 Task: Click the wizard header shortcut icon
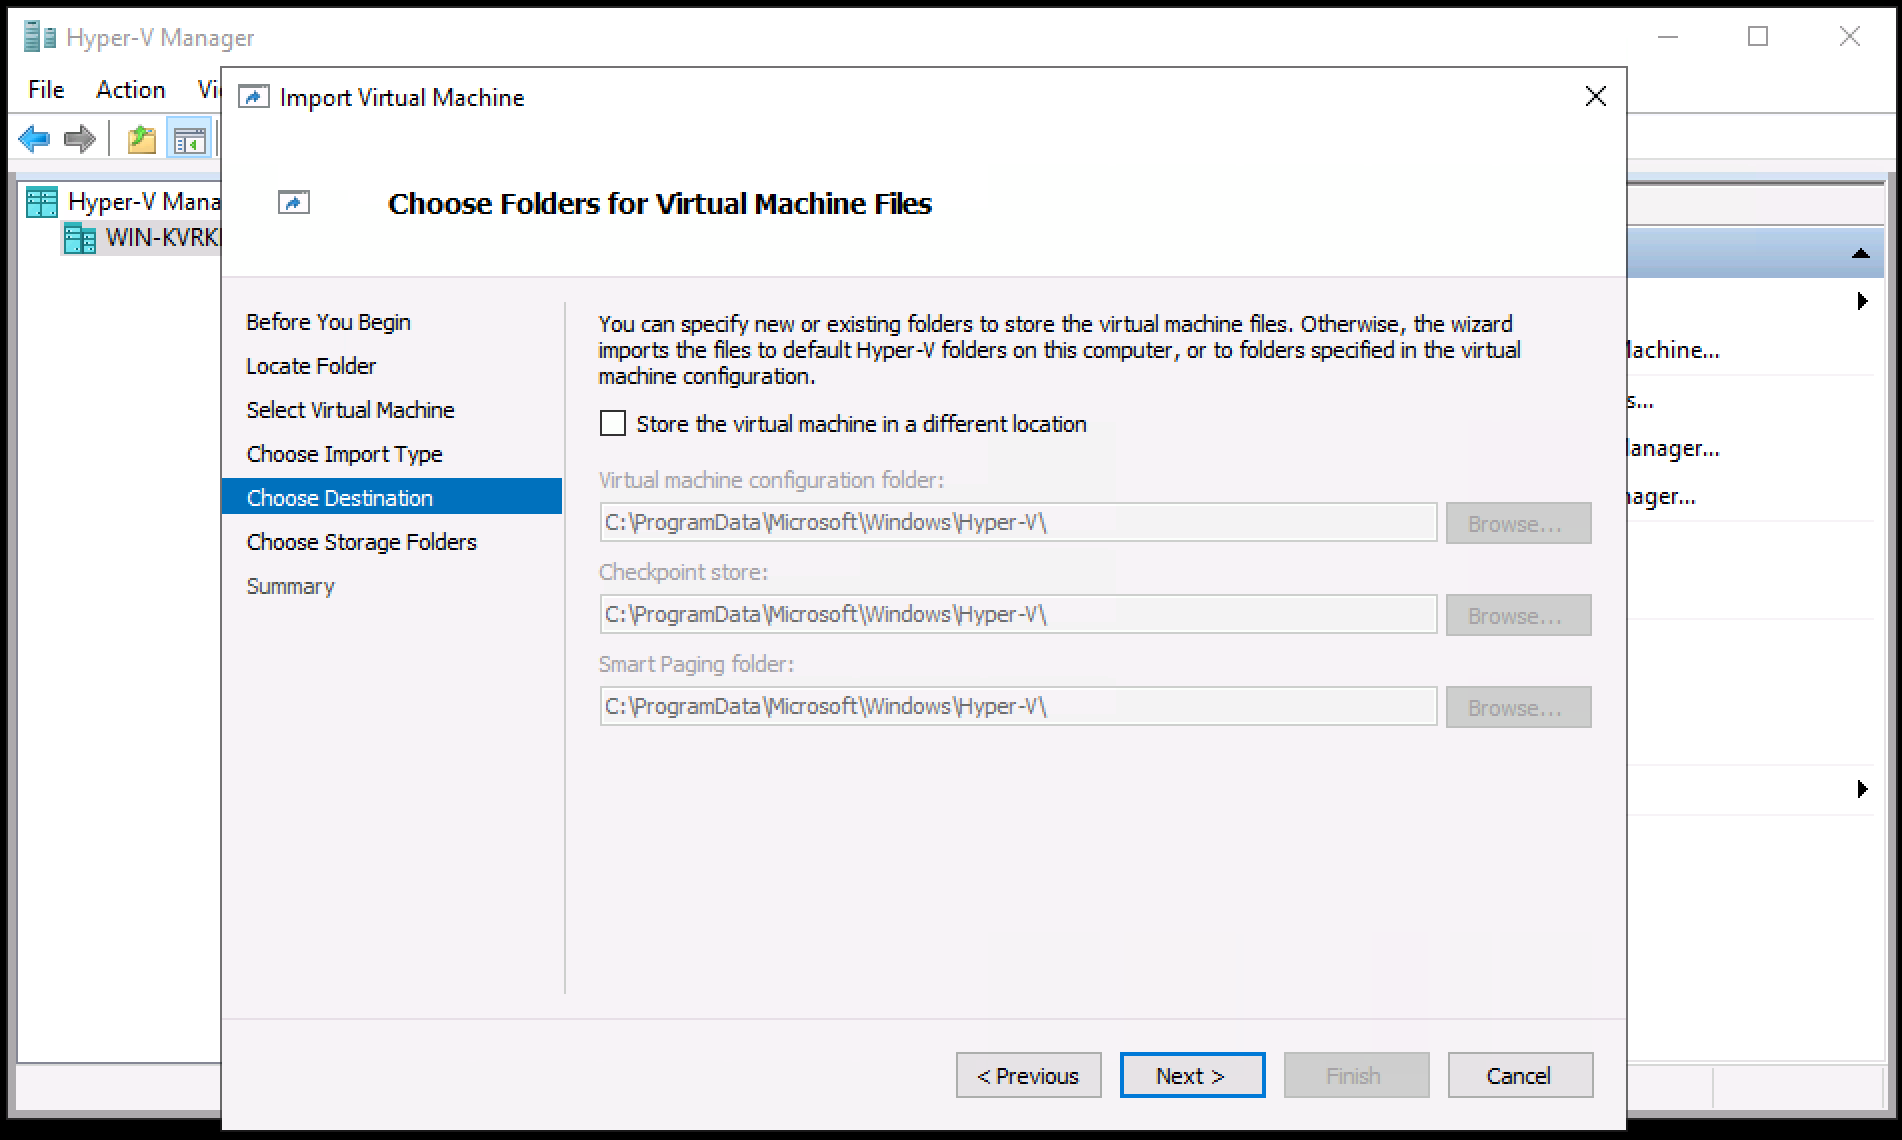[x=293, y=203]
